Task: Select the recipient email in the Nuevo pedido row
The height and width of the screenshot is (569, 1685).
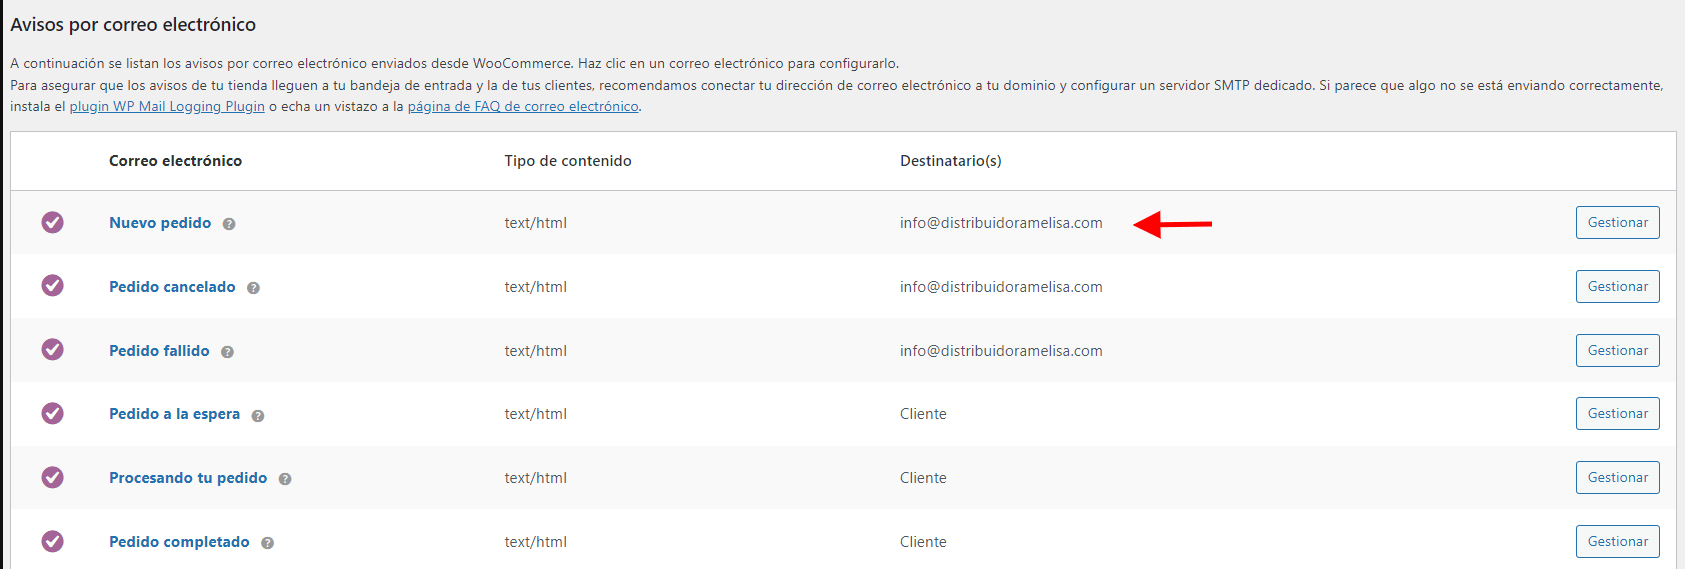Action: coord(1001,223)
